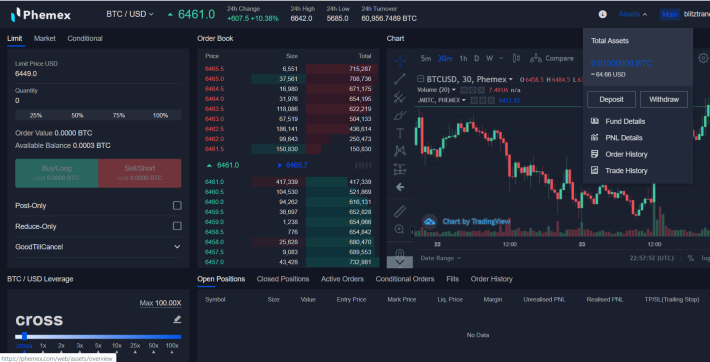Tick the Reduce-Only checkbox
Viewport: 710px width, 362px height.
(x=177, y=226)
